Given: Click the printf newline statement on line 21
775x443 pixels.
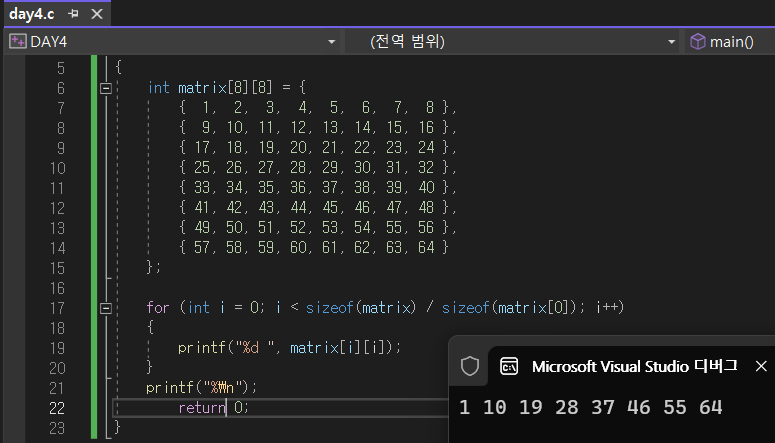Looking at the screenshot, I should point(202,387).
